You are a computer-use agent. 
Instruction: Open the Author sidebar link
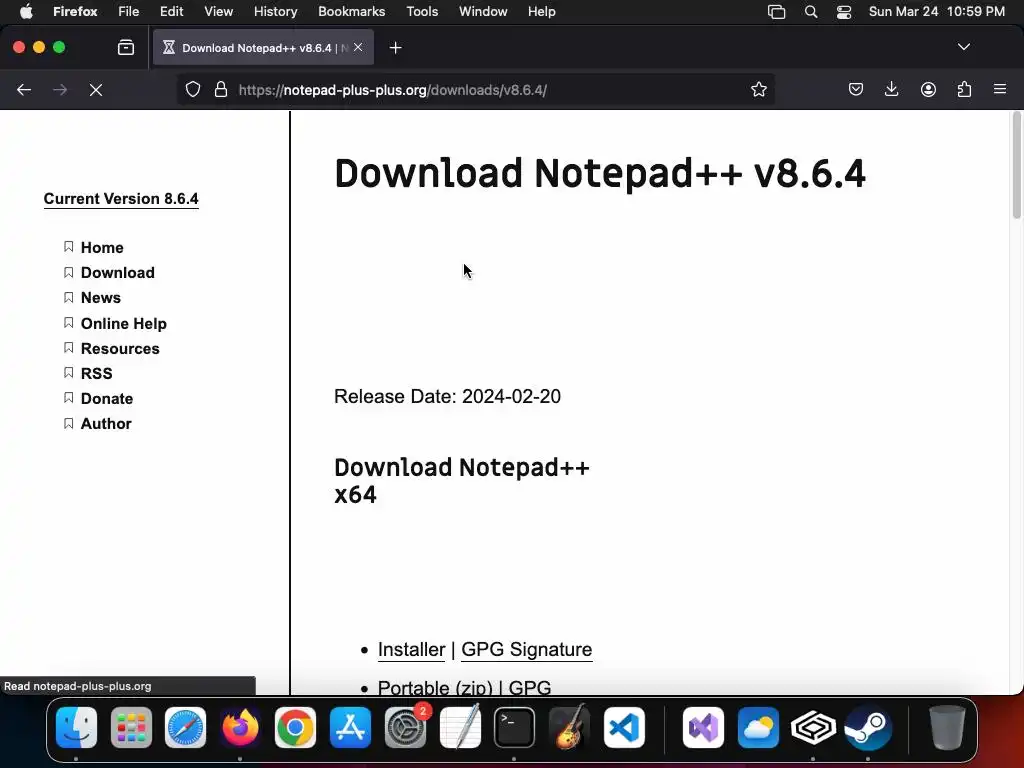[x=106, y=424]
